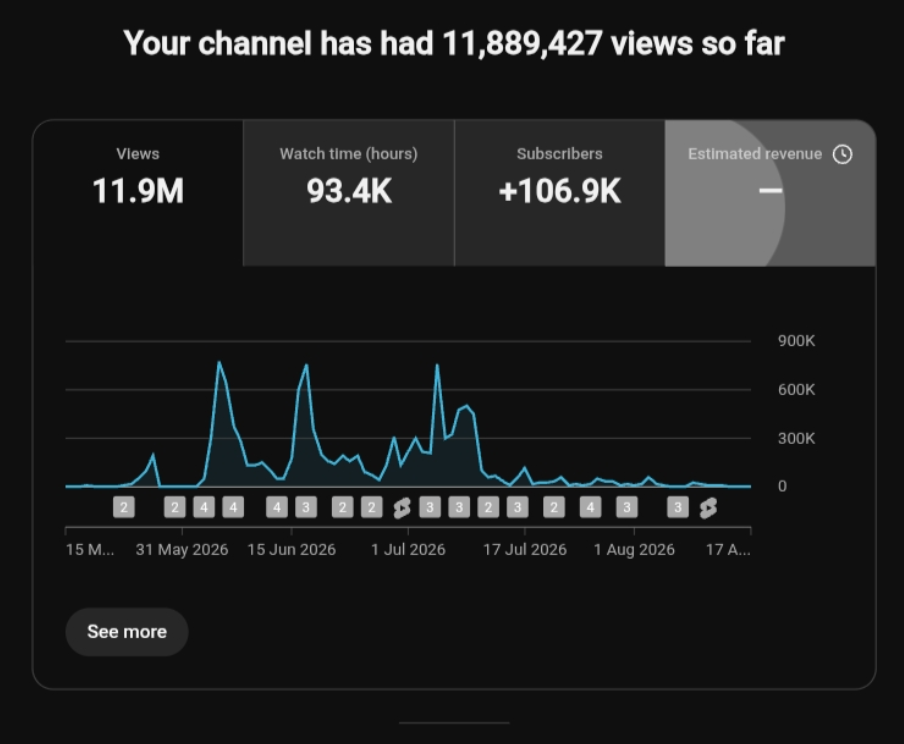
Task: Click the chart peak near mid-June
Action: (x=306, y=365)
